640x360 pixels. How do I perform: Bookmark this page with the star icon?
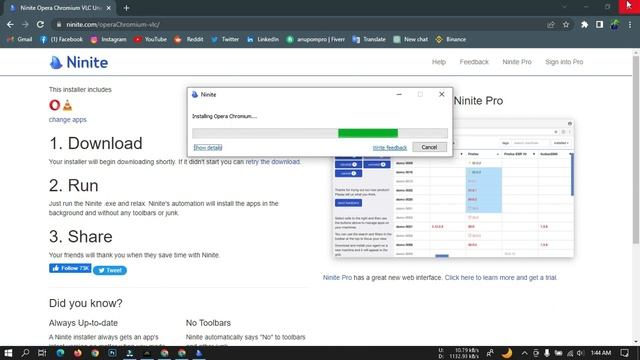[566, 24]
